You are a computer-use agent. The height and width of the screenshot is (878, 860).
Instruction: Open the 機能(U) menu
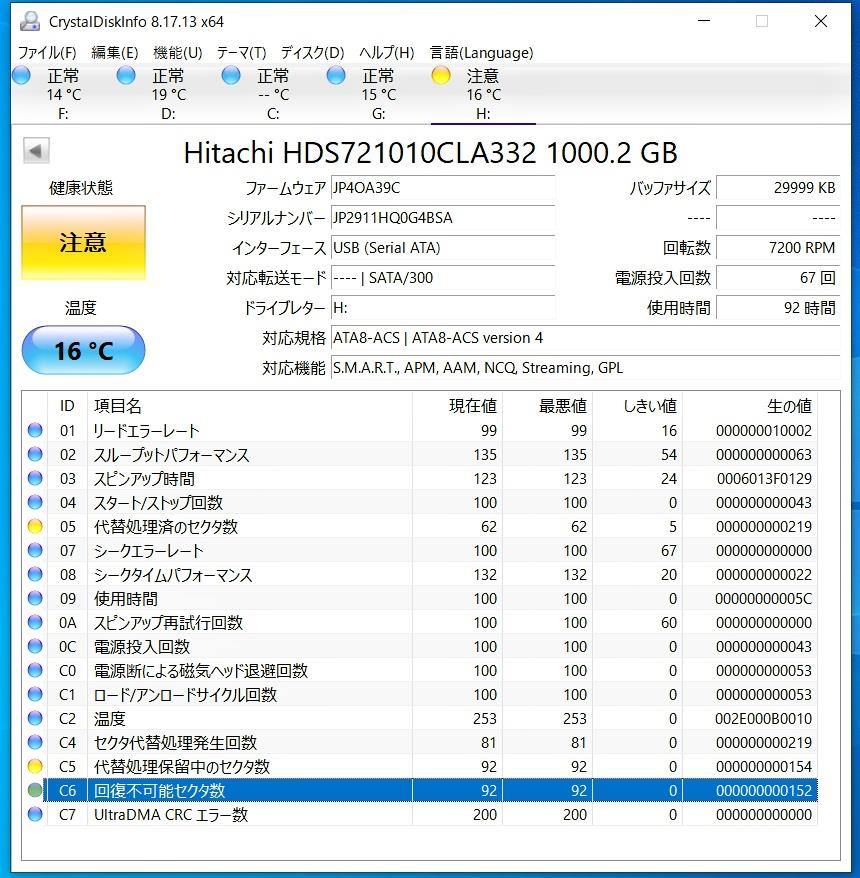point(177,53)
